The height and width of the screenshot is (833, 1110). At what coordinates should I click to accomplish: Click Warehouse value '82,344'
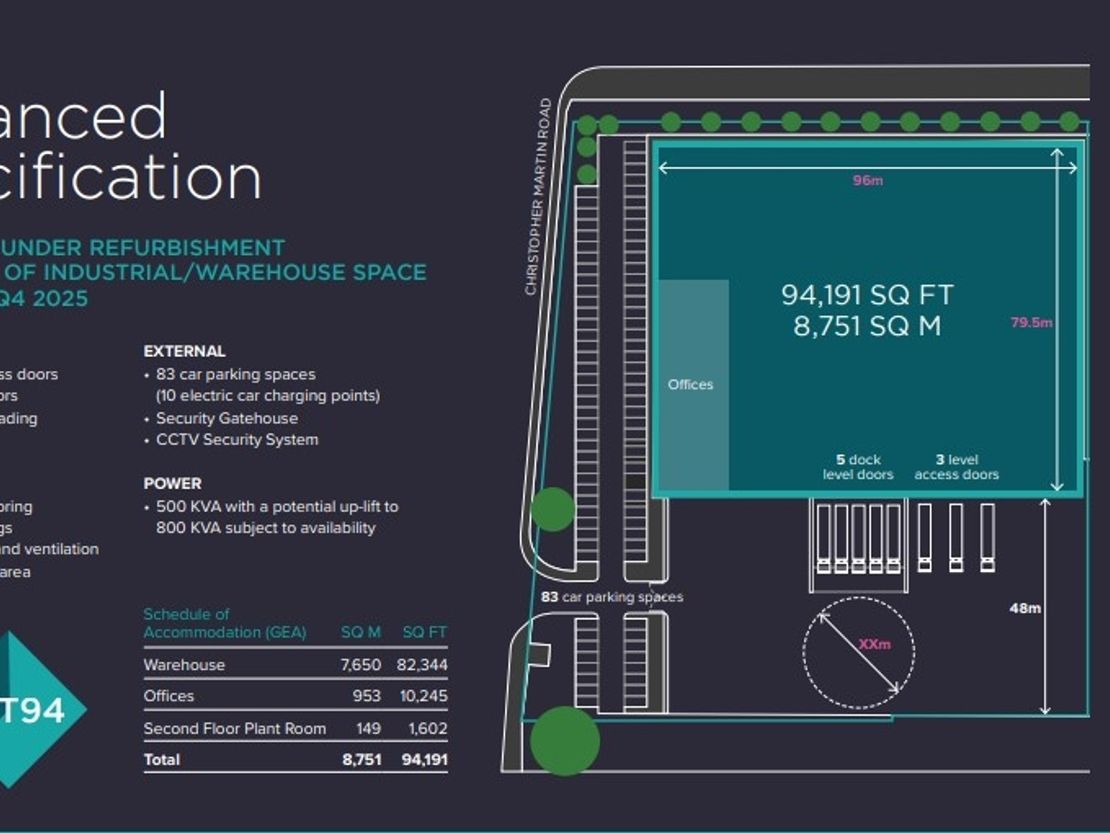point(422,665)
